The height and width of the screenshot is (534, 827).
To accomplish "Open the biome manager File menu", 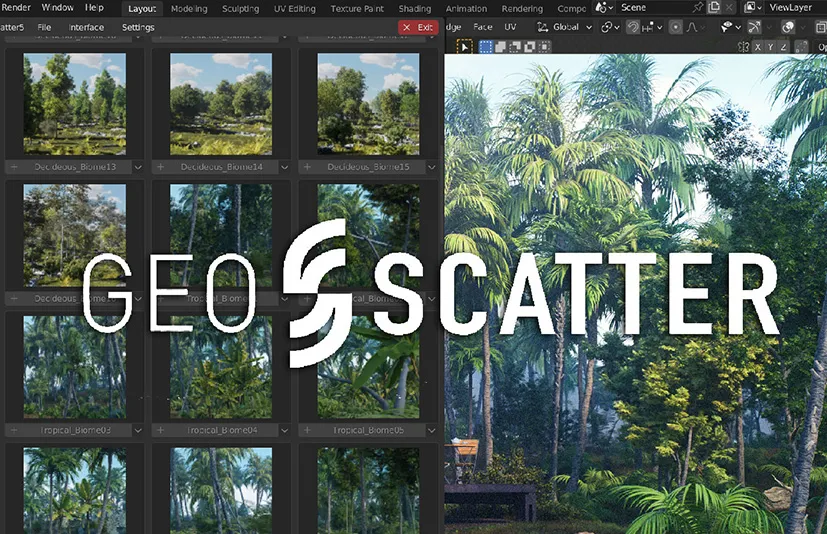I will click(44, 27).
